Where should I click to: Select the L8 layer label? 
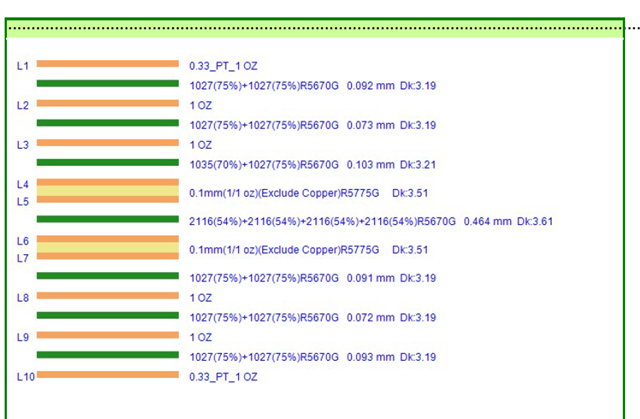tap(23, 298)
